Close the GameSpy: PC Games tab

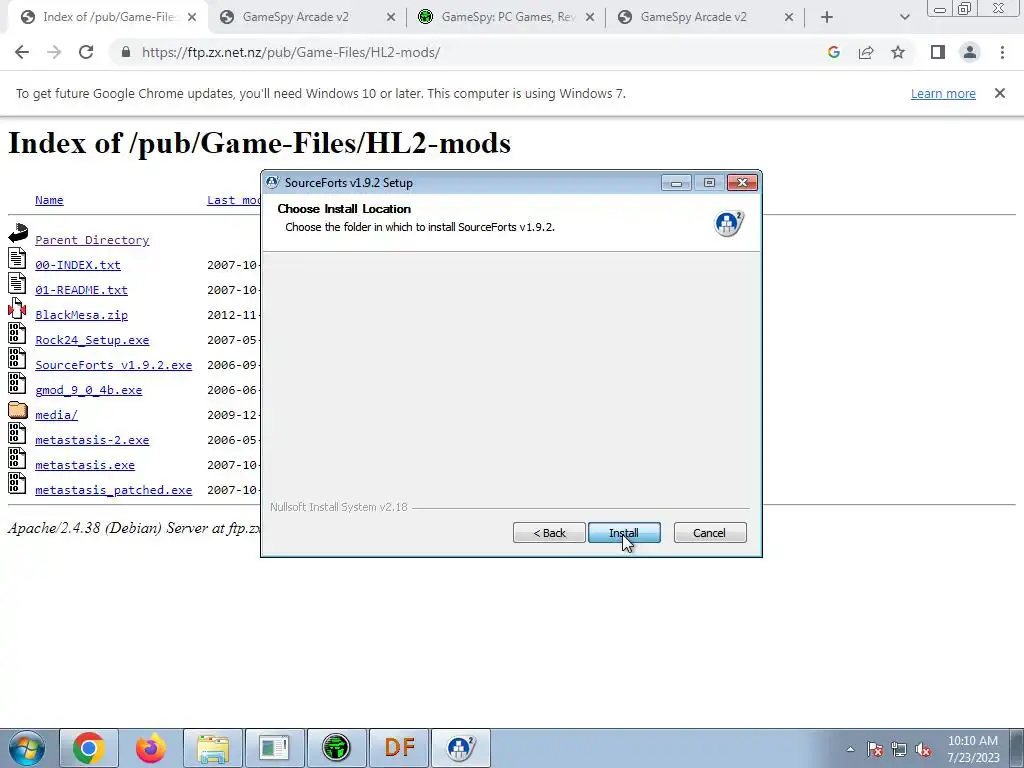[590, 18]
